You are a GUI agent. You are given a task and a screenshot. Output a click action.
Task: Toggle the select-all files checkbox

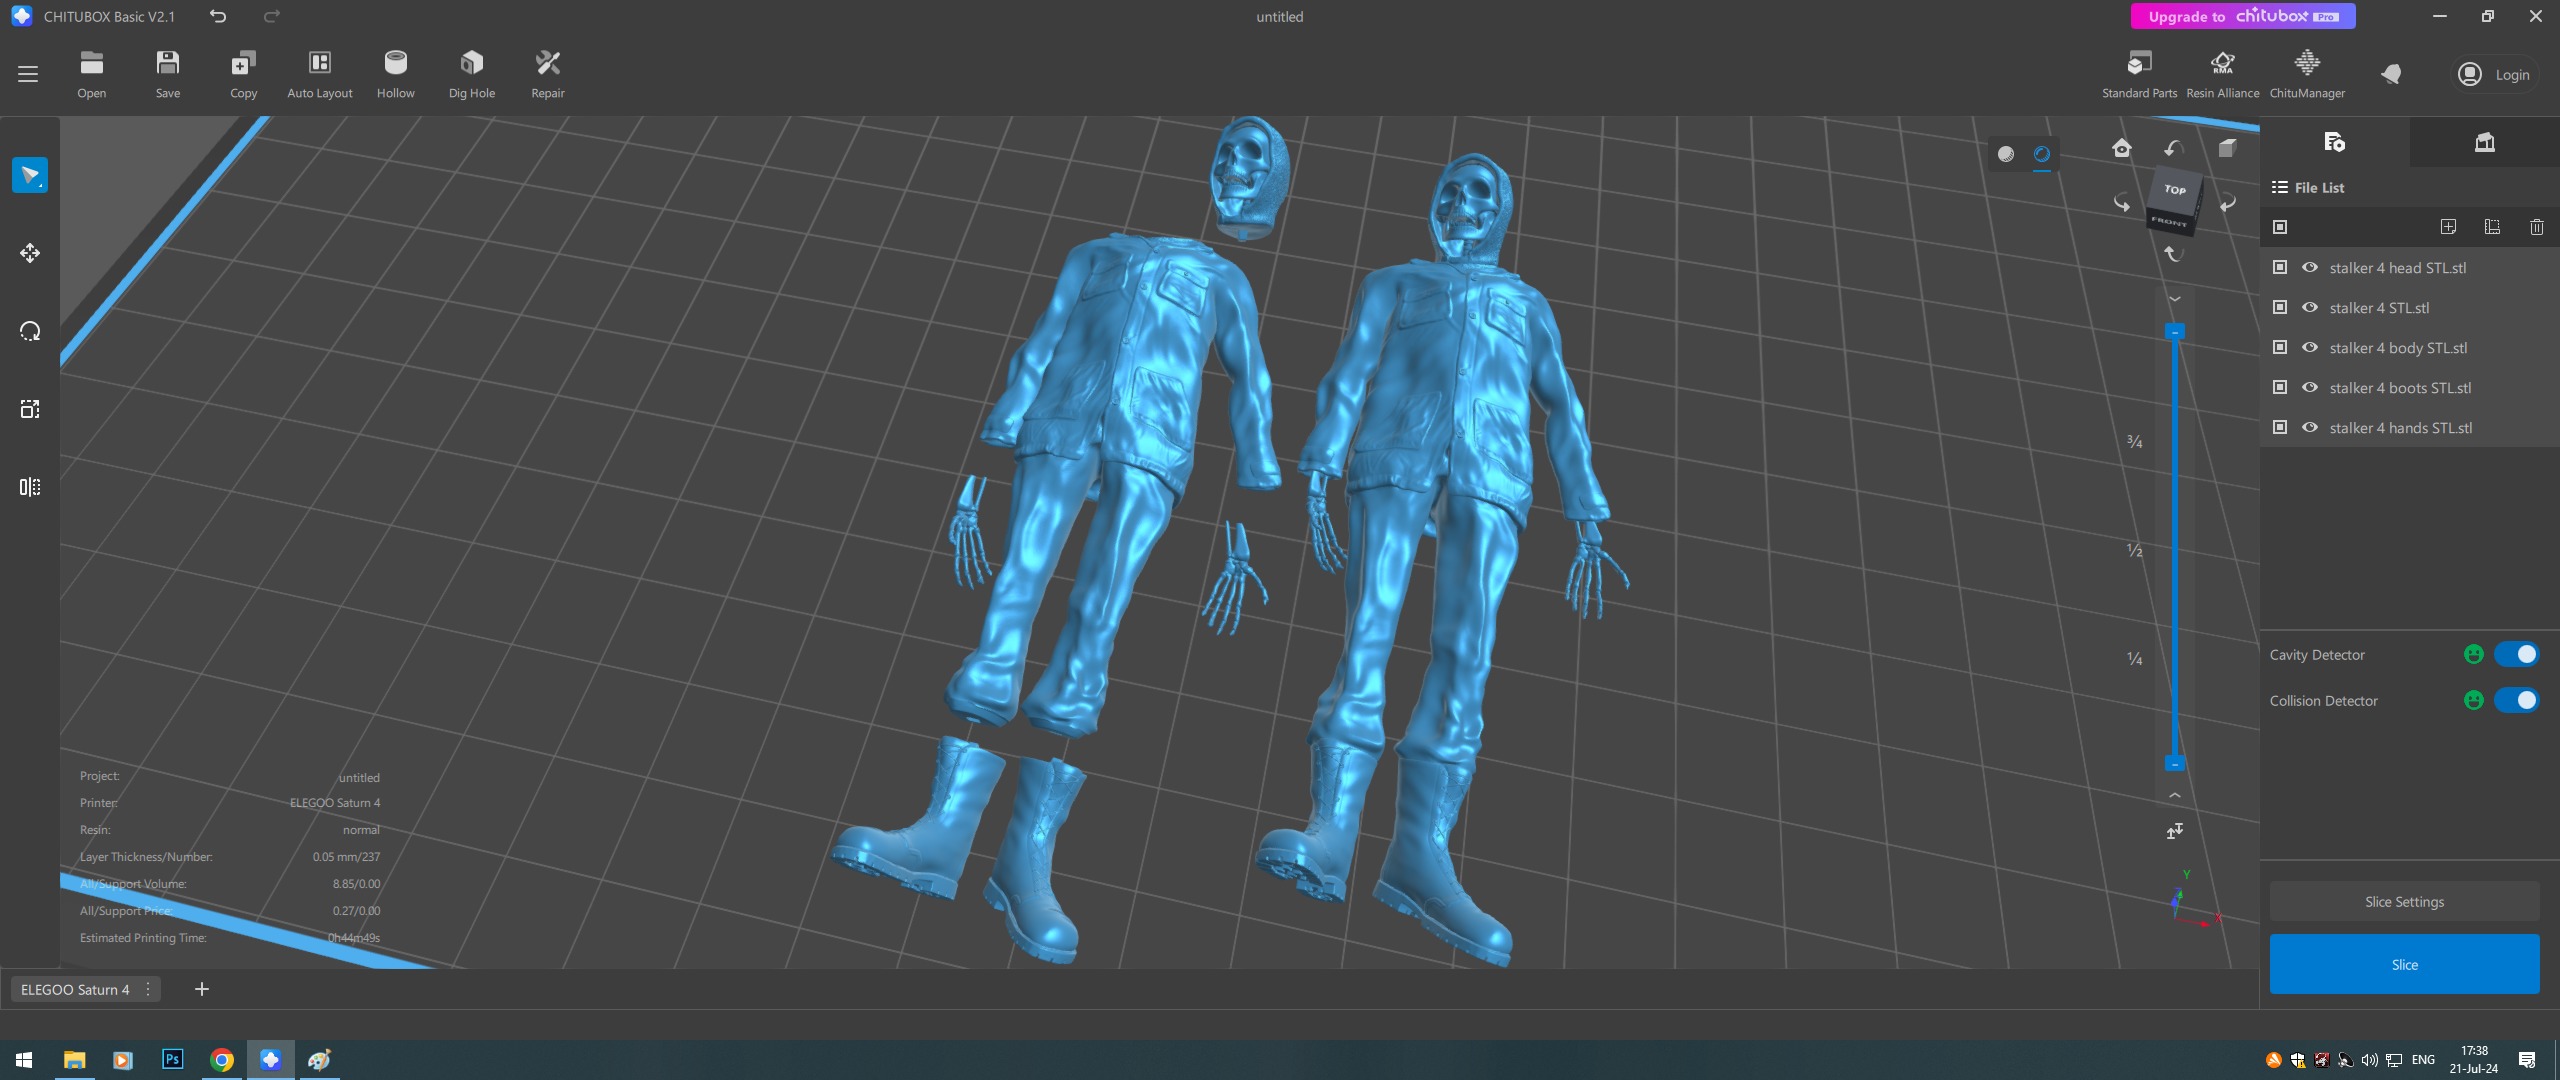[x=2280, y=227]
